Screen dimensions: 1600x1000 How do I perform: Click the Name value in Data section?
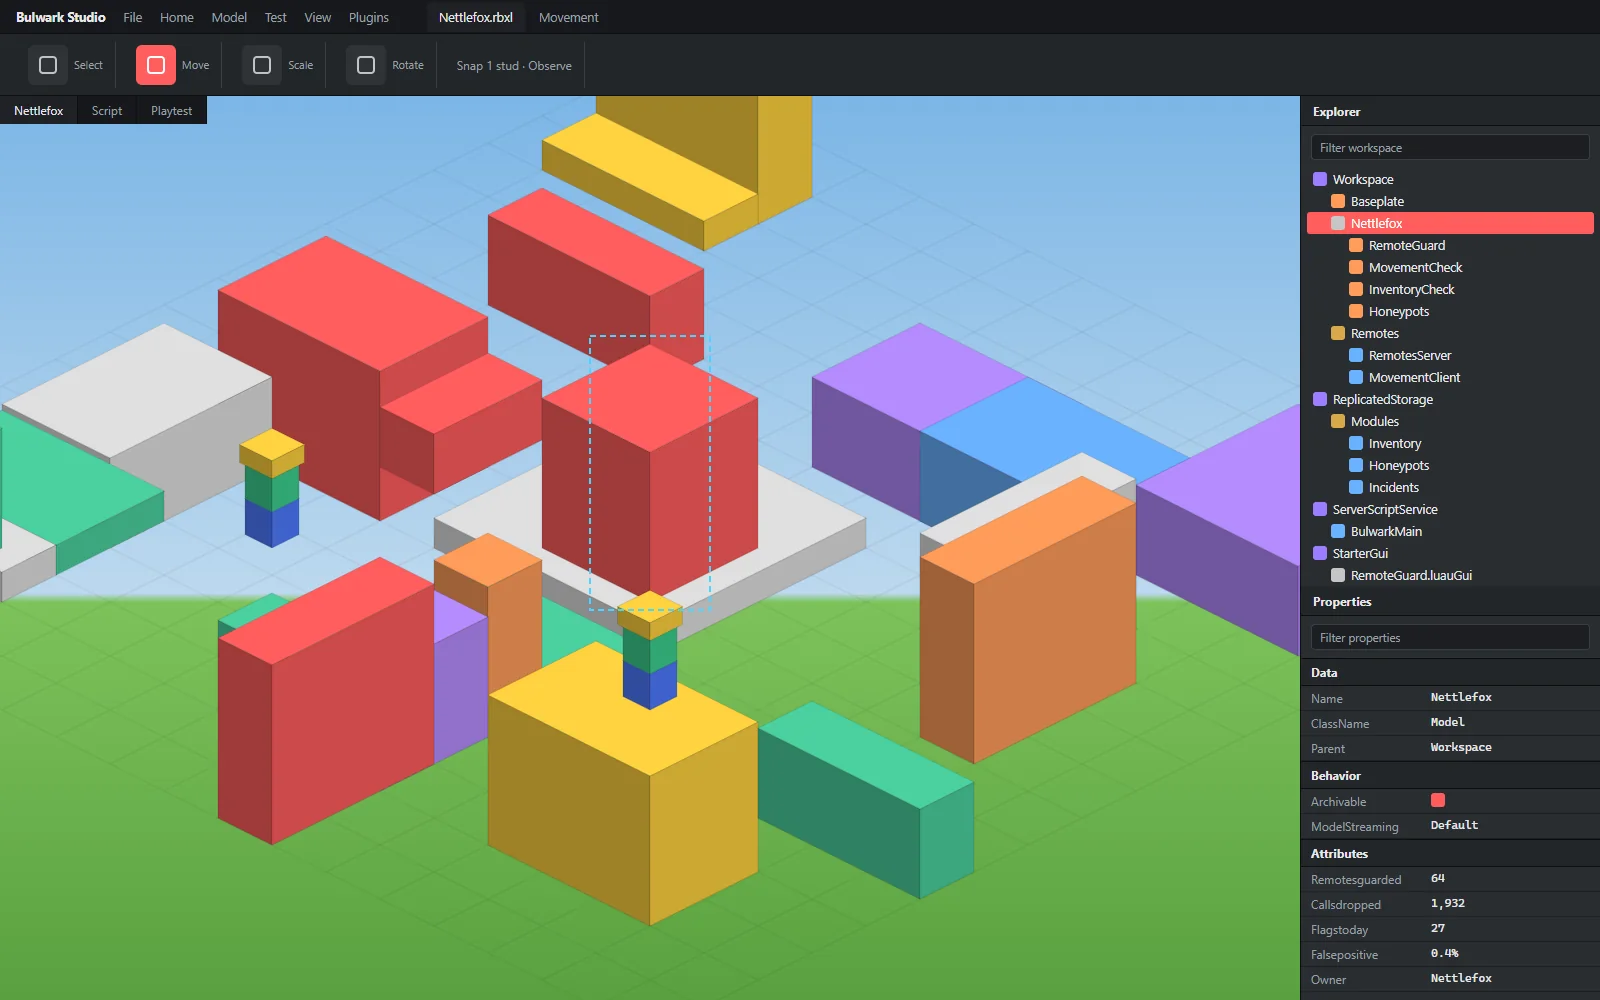(1461, 697)
